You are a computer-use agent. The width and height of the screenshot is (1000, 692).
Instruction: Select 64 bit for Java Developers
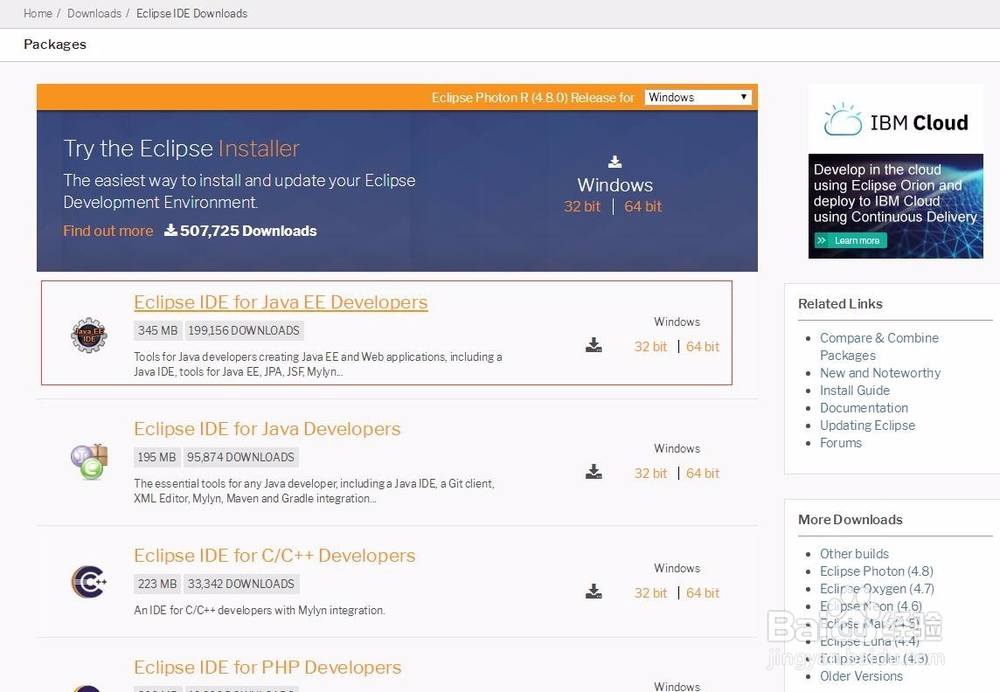click(x=703, y=473)
